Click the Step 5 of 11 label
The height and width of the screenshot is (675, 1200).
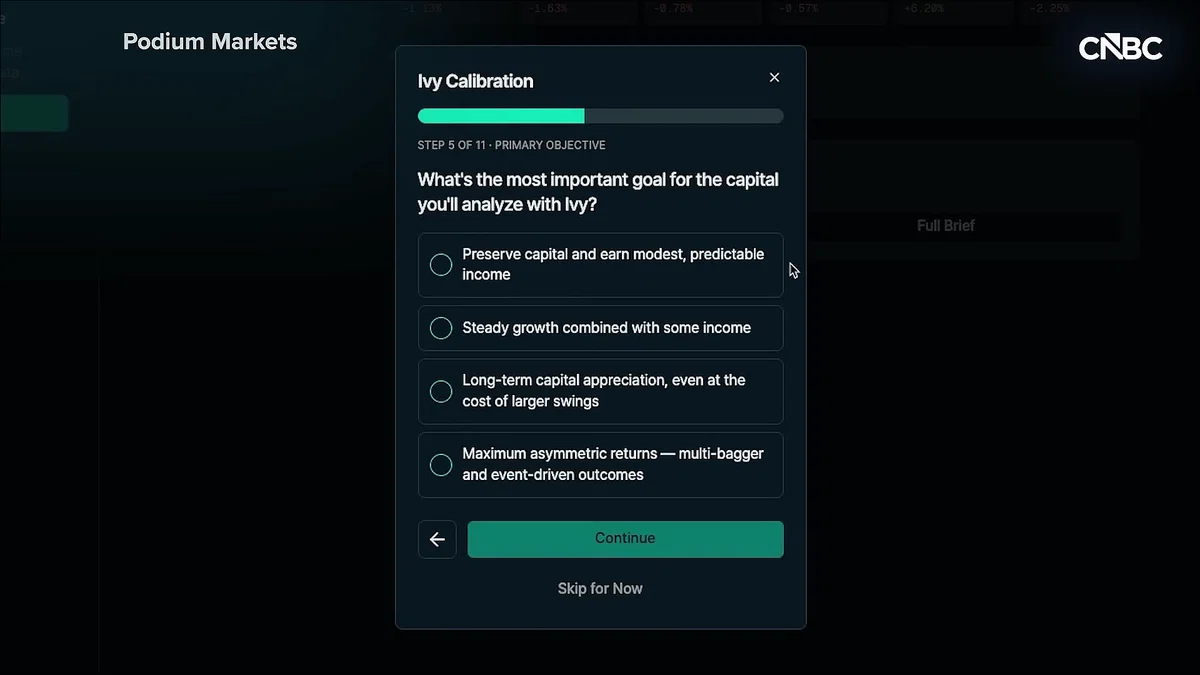tap(452, 145)
